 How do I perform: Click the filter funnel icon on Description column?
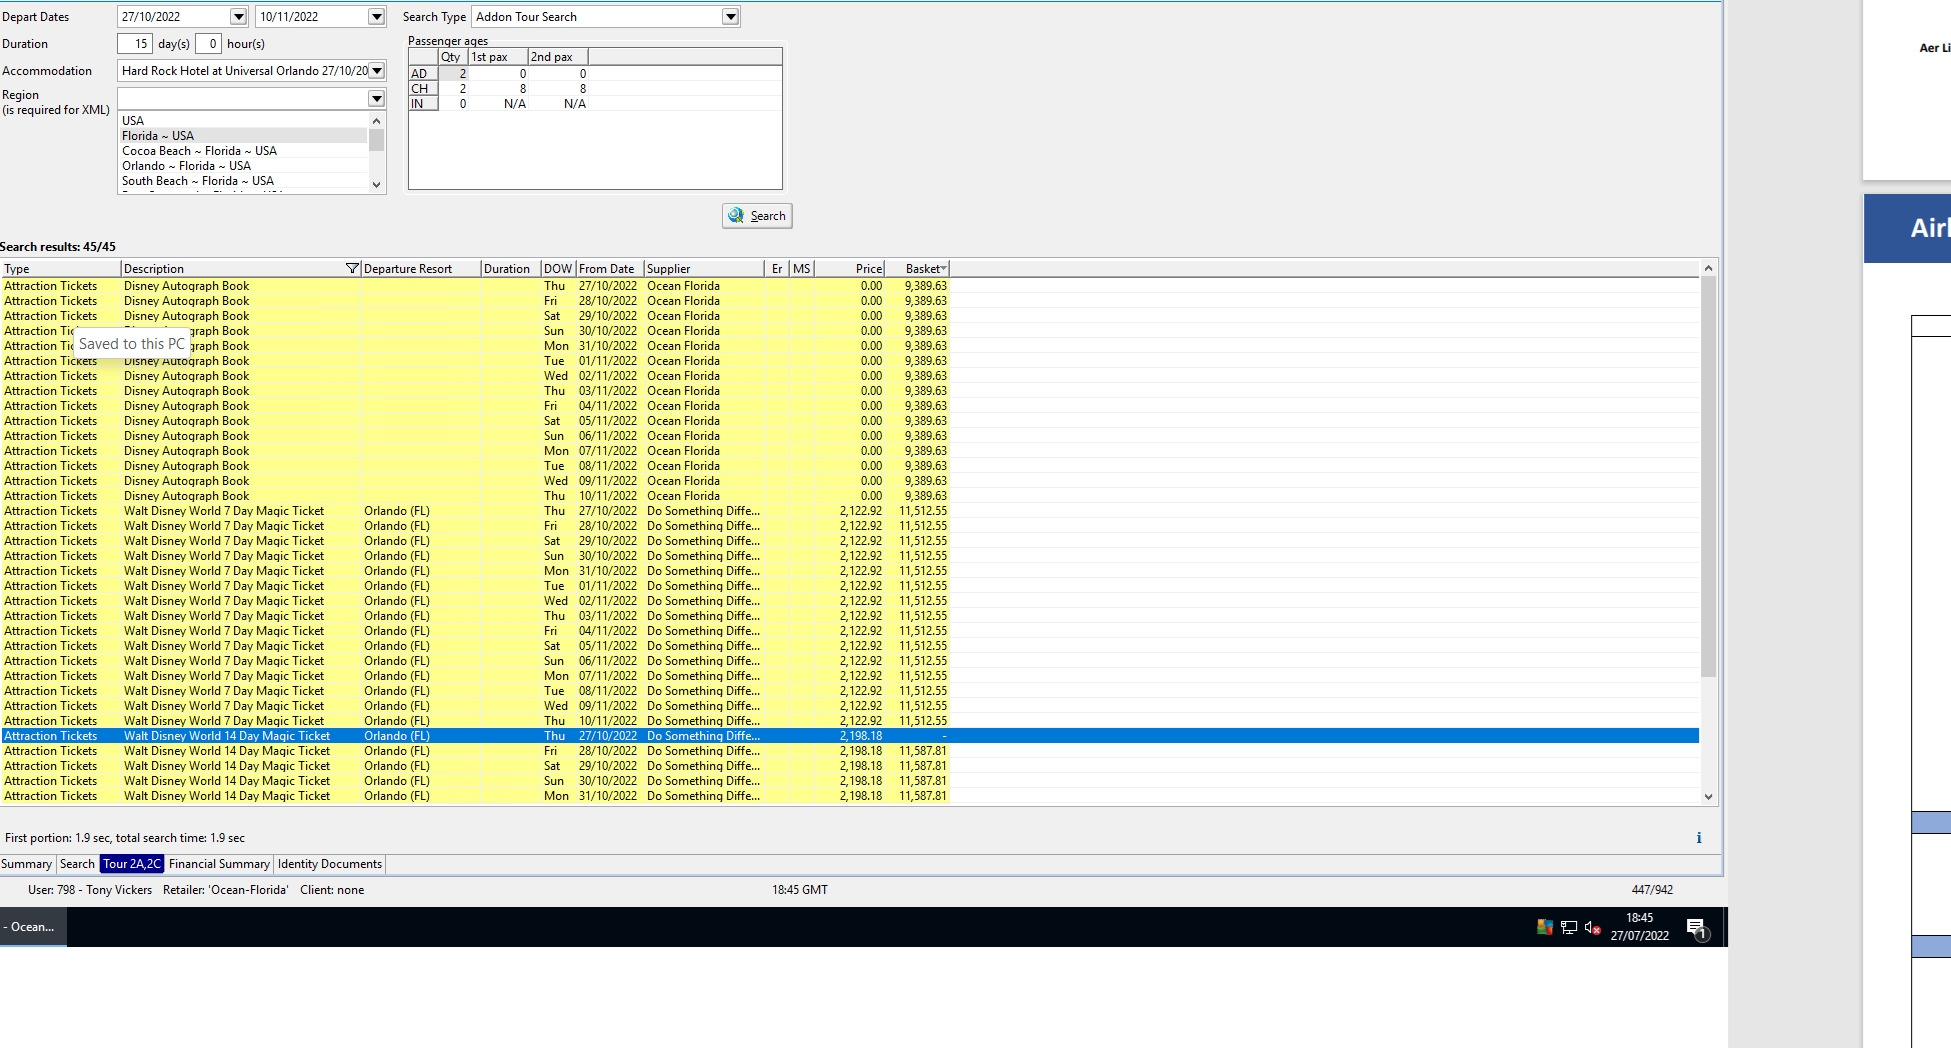352,269
